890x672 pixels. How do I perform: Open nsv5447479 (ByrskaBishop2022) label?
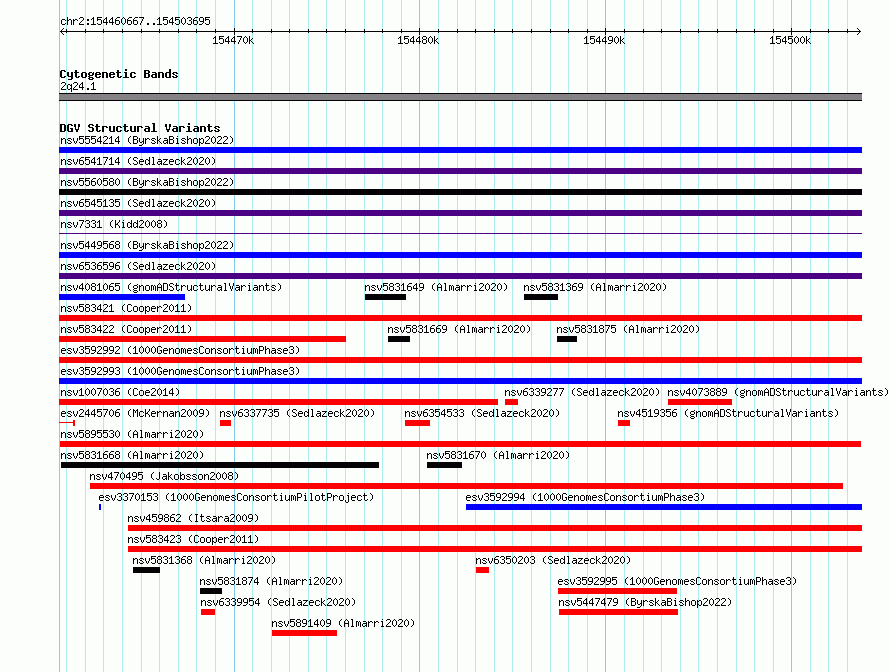click(645, 602)
